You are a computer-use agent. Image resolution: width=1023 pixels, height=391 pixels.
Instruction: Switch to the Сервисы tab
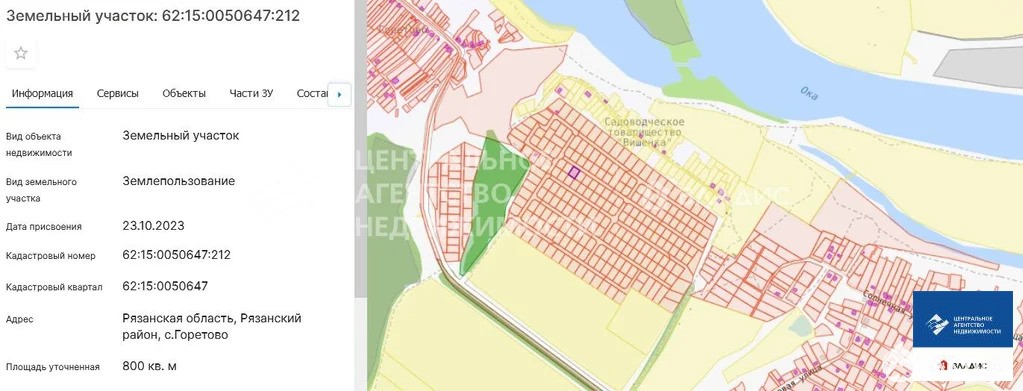click(x=117, y=93)
